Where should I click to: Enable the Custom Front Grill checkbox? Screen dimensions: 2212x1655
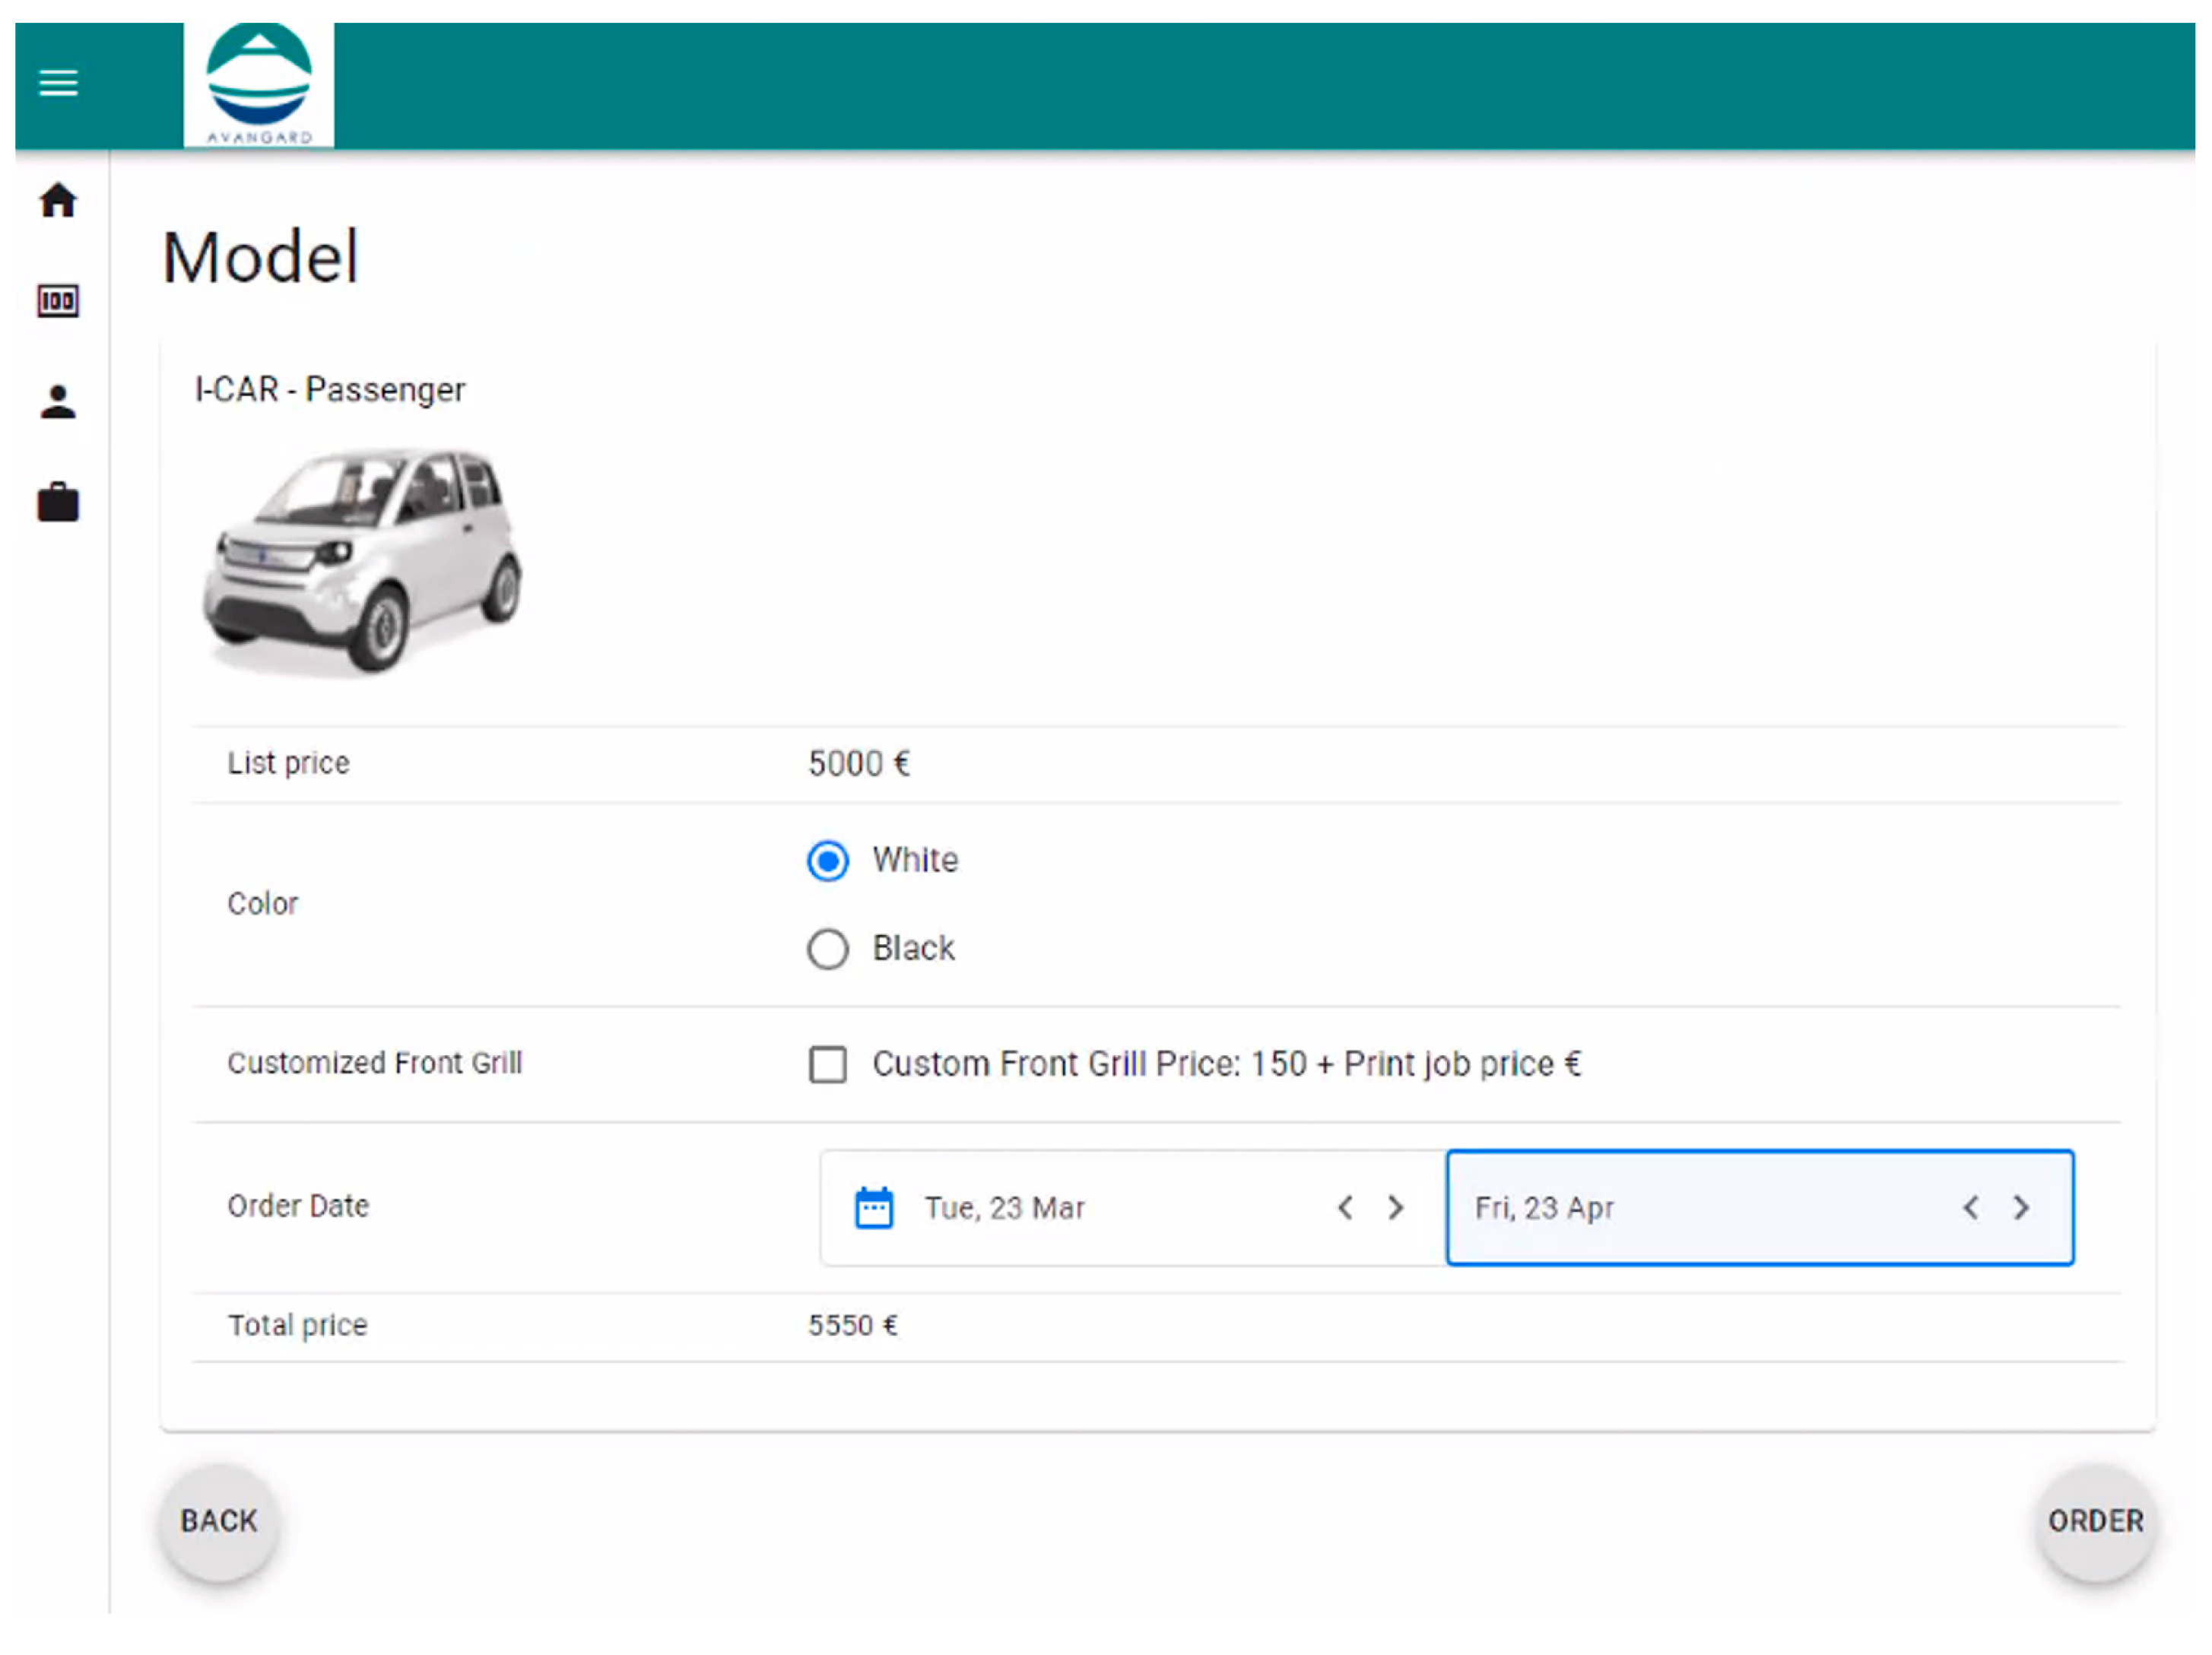pos(828,1065)
